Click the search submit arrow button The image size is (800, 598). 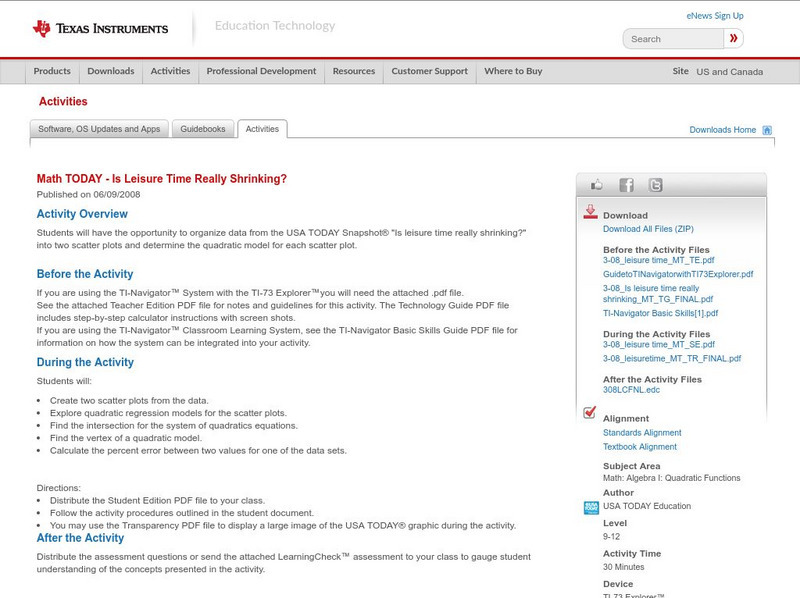(733, 38)
